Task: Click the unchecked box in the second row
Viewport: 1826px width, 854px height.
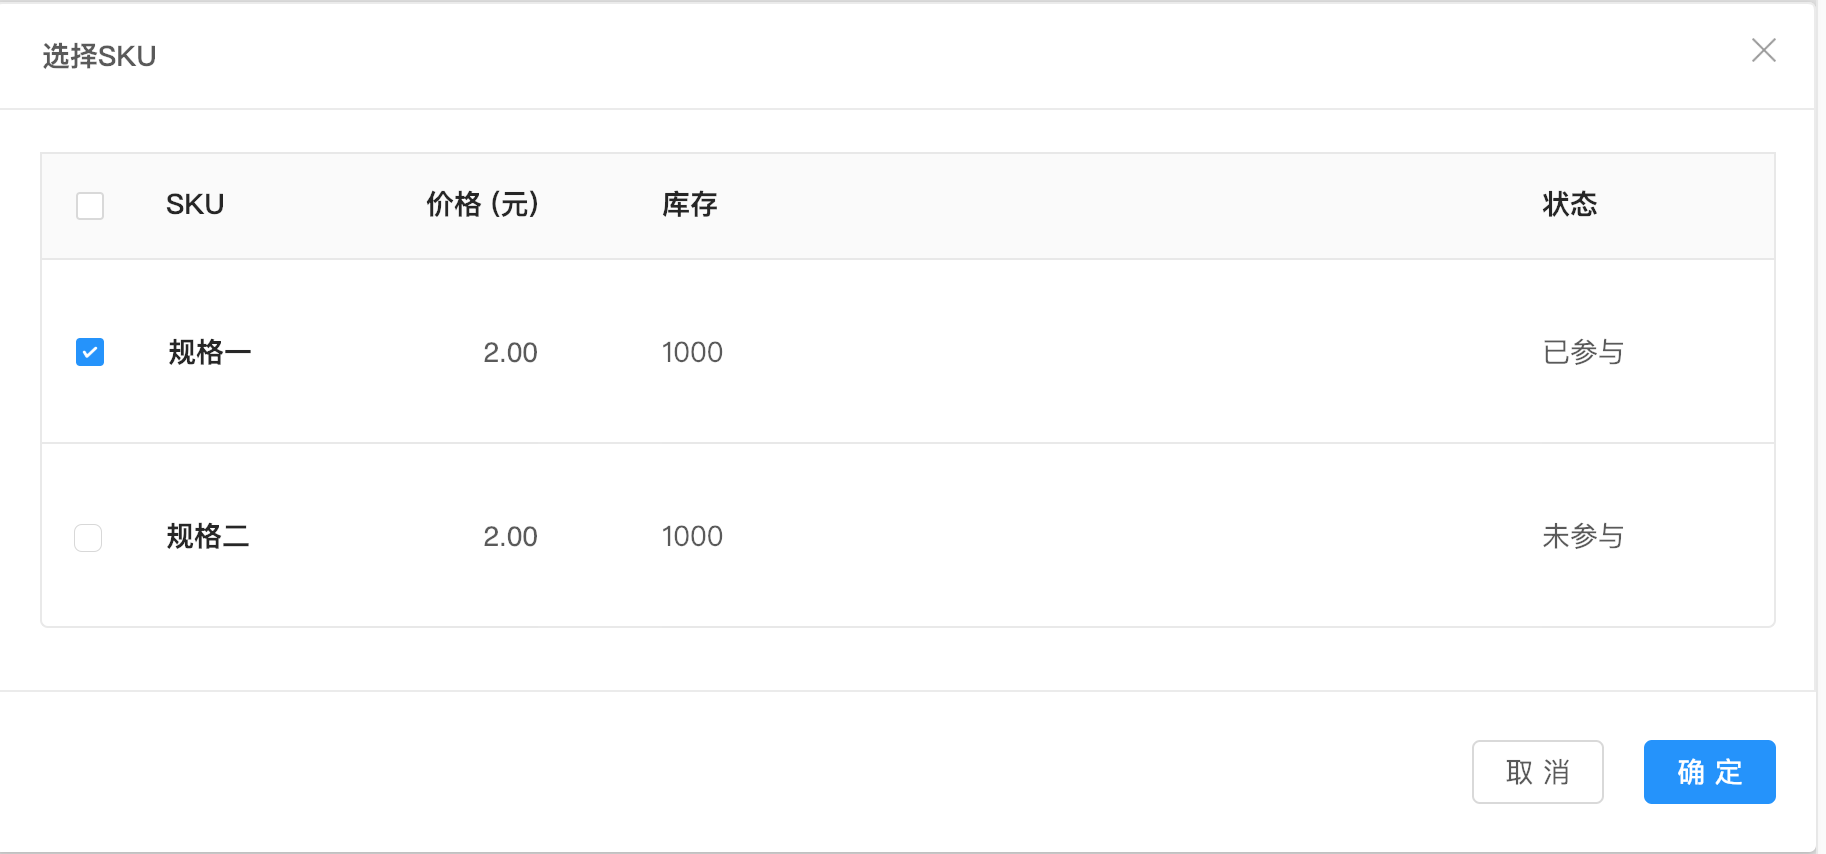Action: 88,537
